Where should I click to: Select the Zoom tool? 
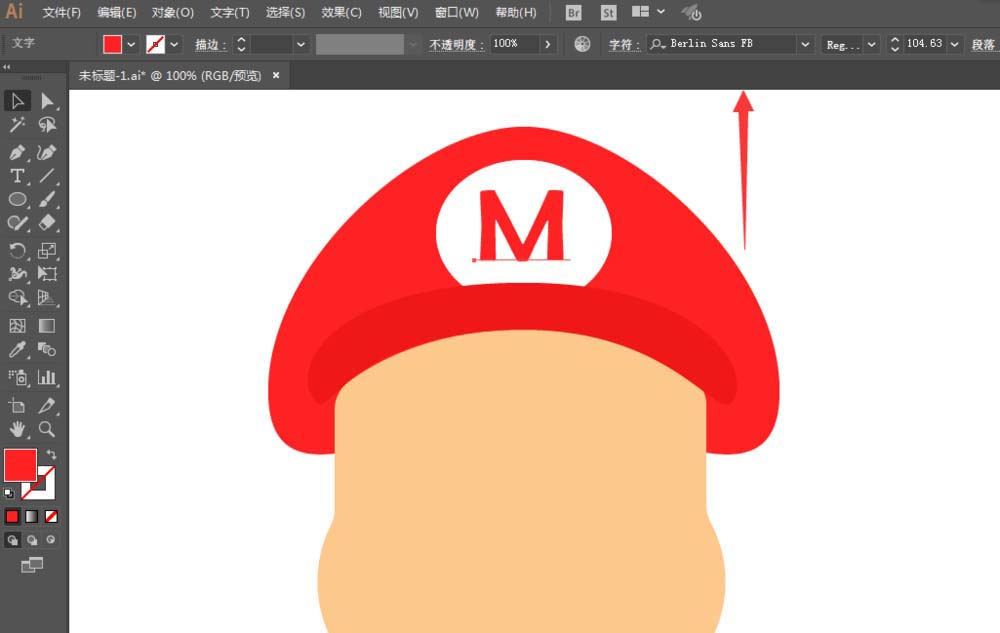click(47, 429)
